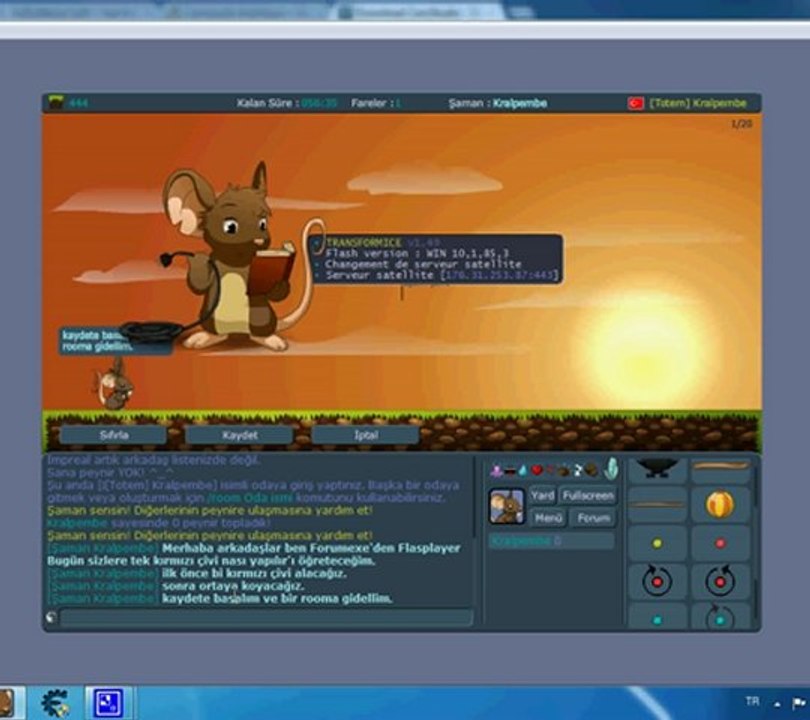Pick the long wooden plank item
Image resolution: width=810 pixels, height=720 pixels.
click(x=721, y=468)
